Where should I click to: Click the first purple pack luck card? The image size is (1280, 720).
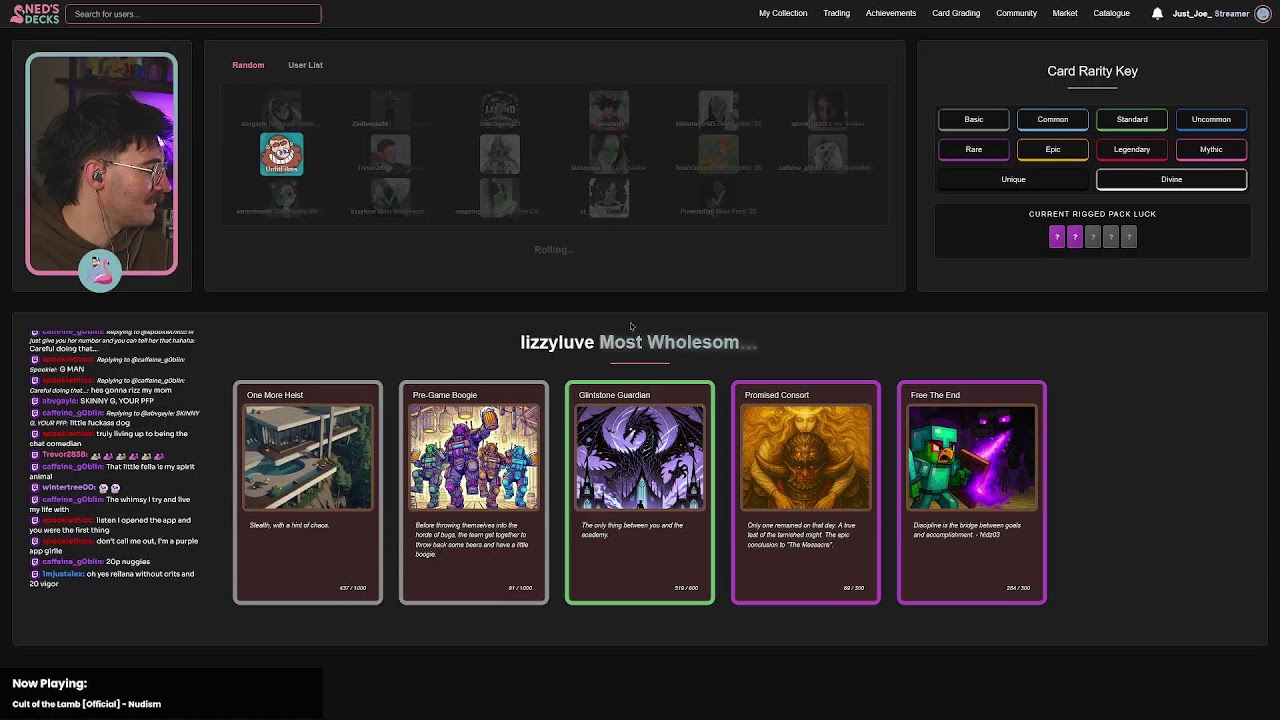1056,237
